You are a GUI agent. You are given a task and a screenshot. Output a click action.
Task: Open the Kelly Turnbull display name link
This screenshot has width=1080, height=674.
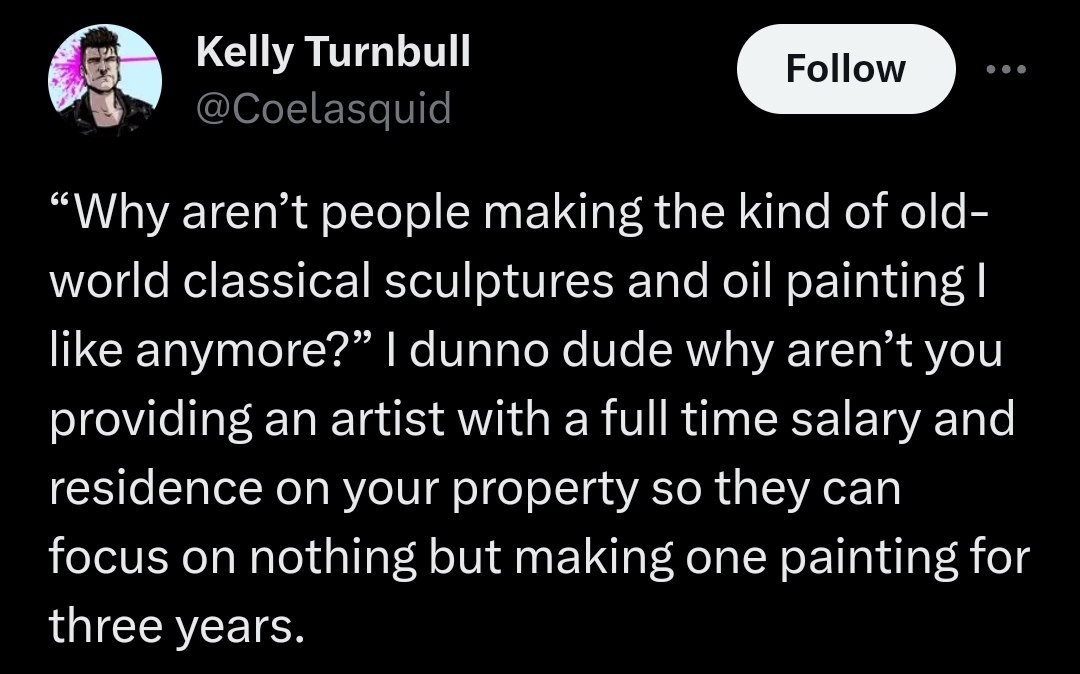pos(333,52)
